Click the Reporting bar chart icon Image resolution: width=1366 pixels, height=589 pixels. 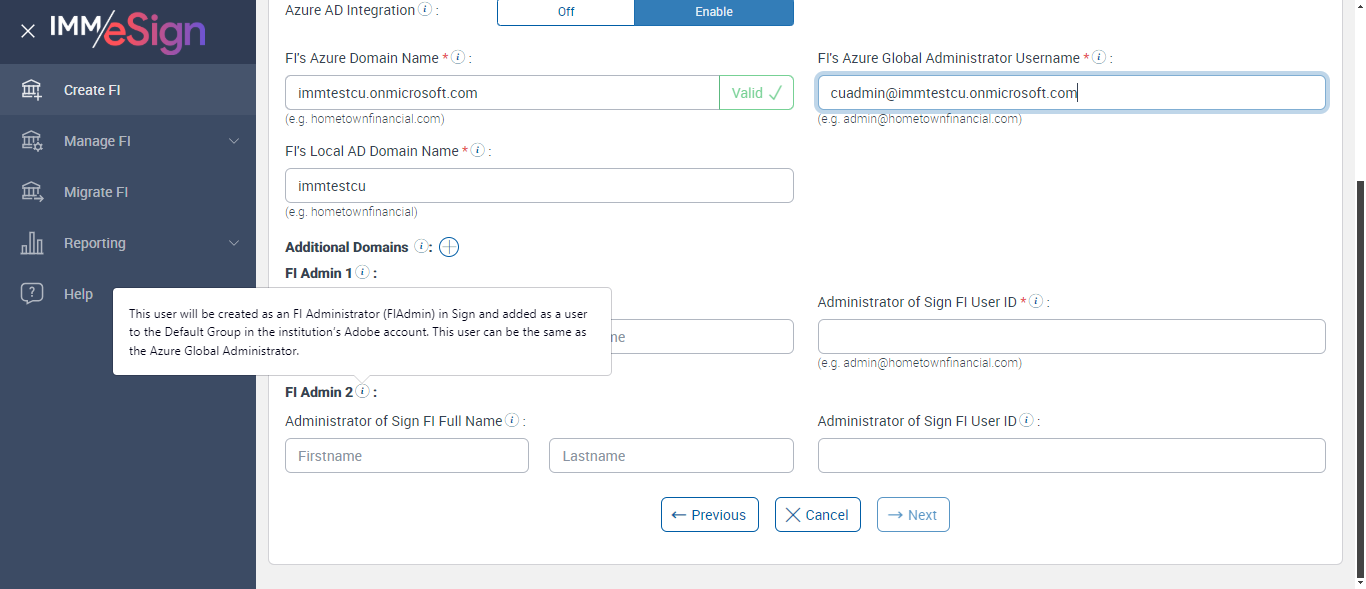[x=32, y=243]
